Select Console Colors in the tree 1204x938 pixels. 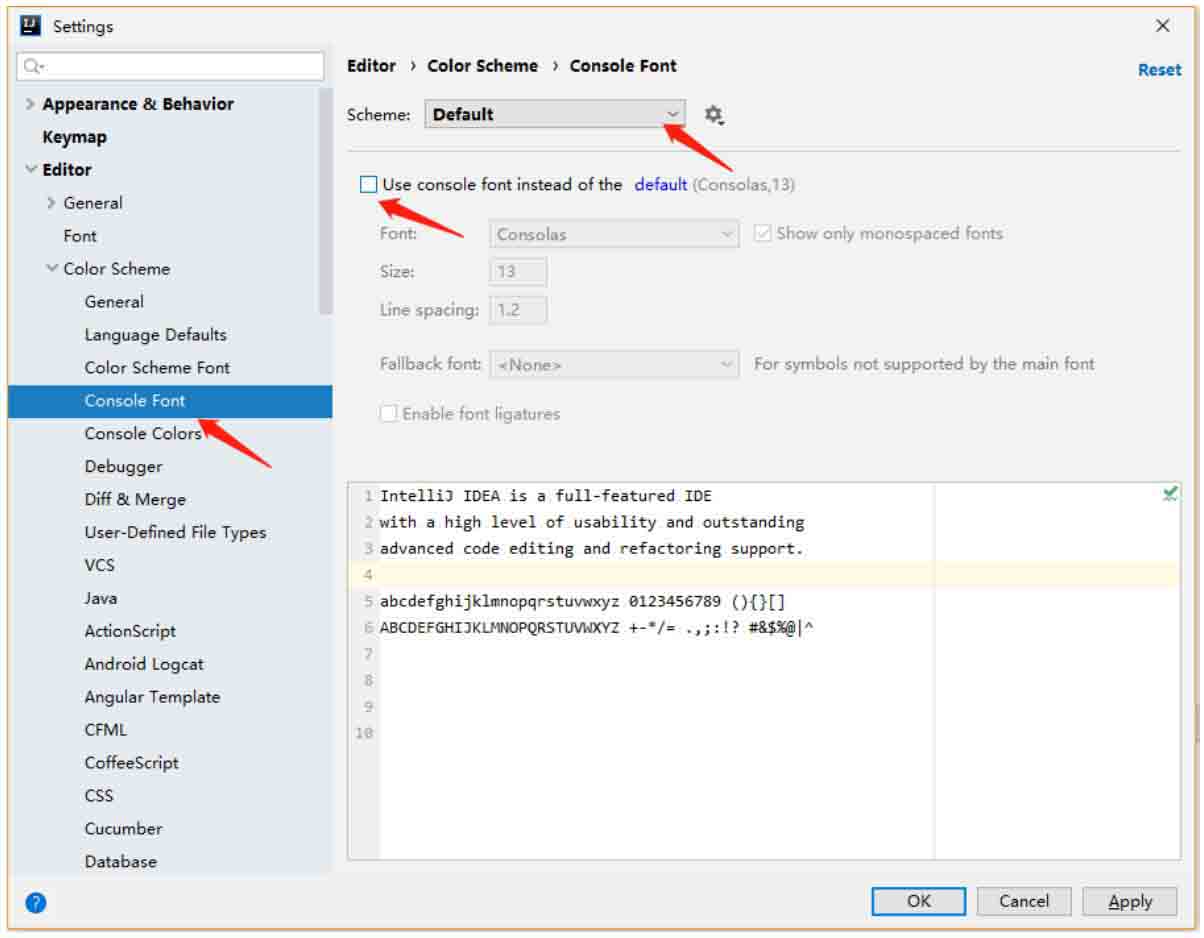point(142,433)
